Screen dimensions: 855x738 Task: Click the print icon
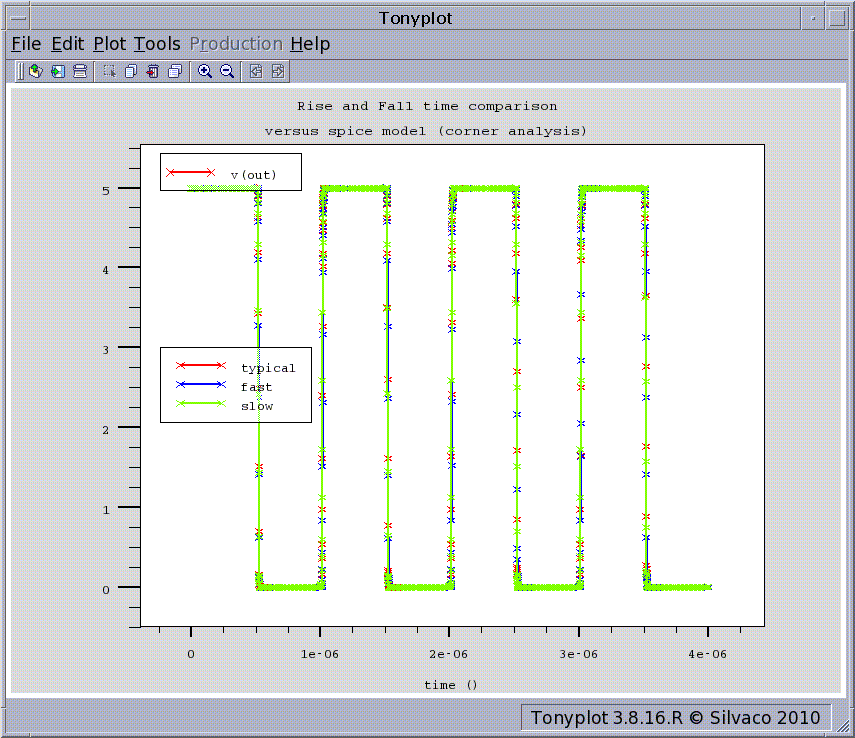click(x=80, y=71)
